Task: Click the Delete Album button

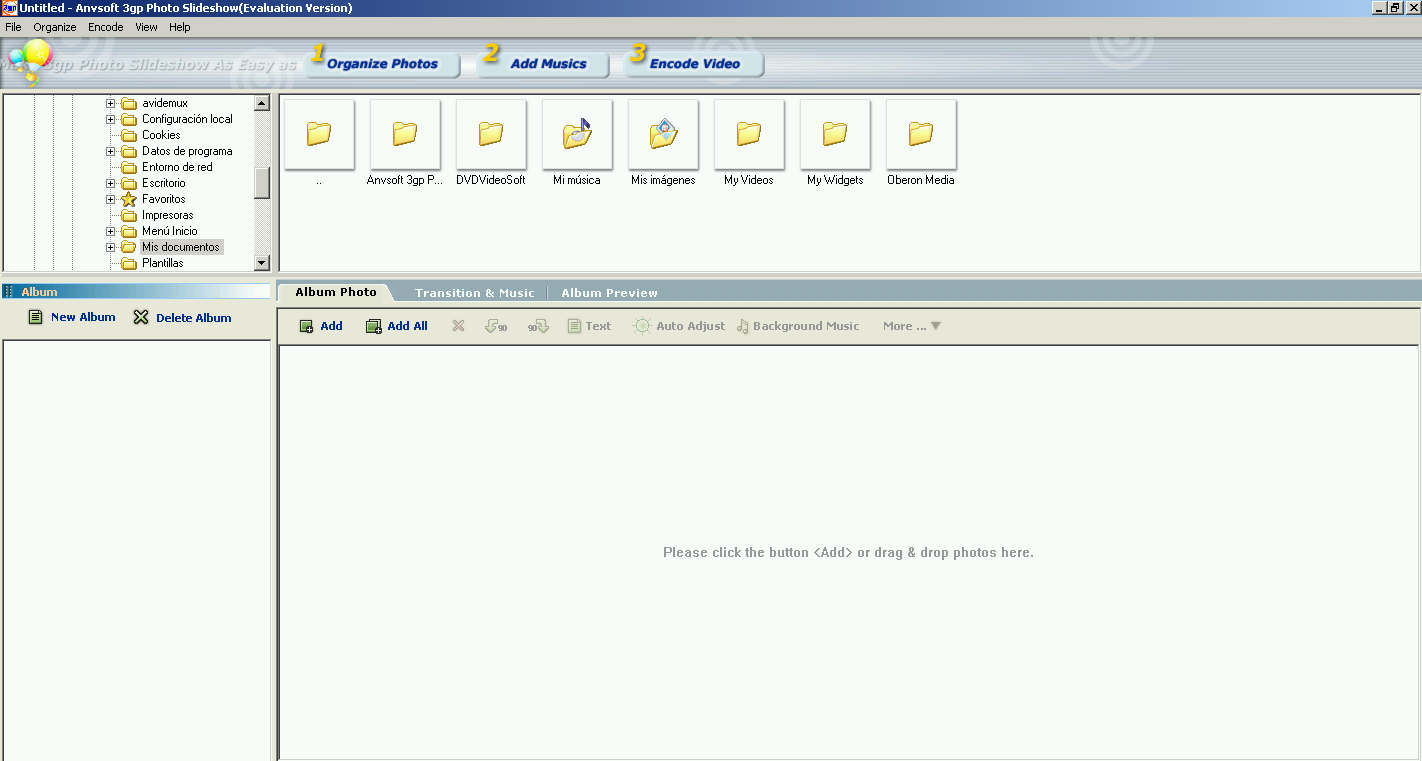Action: [182, 317]
